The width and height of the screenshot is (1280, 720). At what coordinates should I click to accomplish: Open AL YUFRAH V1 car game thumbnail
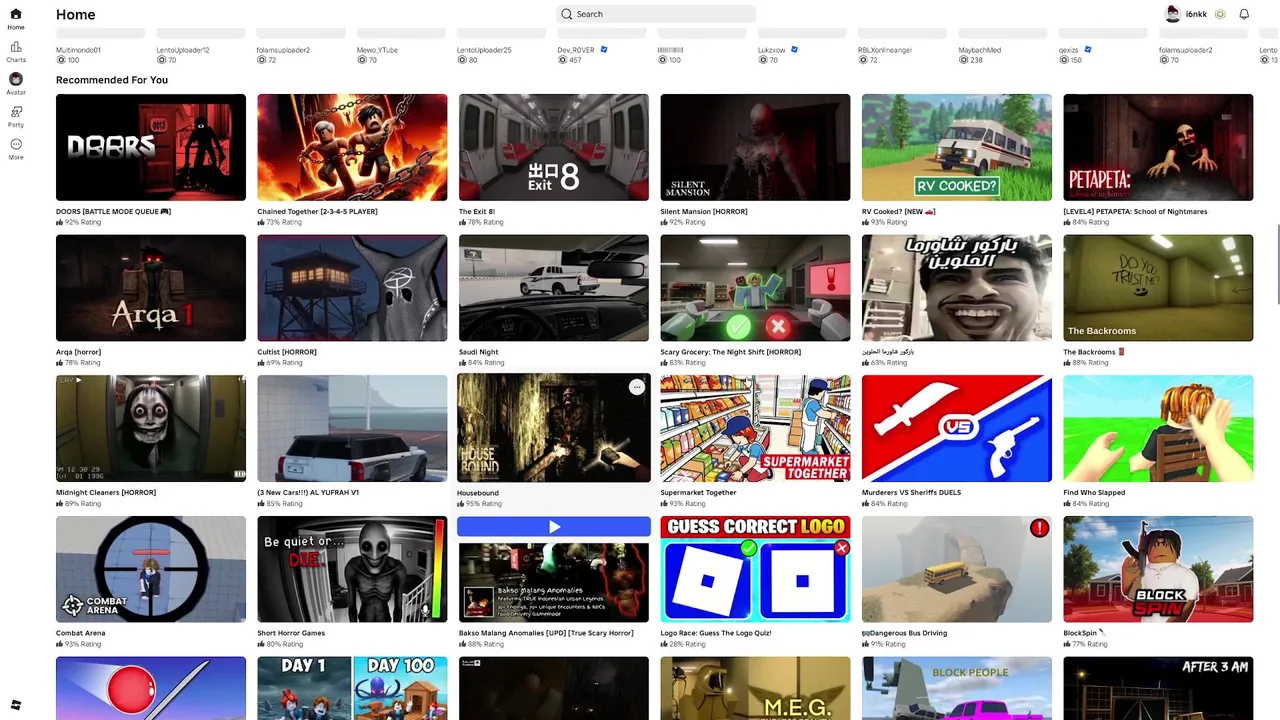[x=352, y=428]
